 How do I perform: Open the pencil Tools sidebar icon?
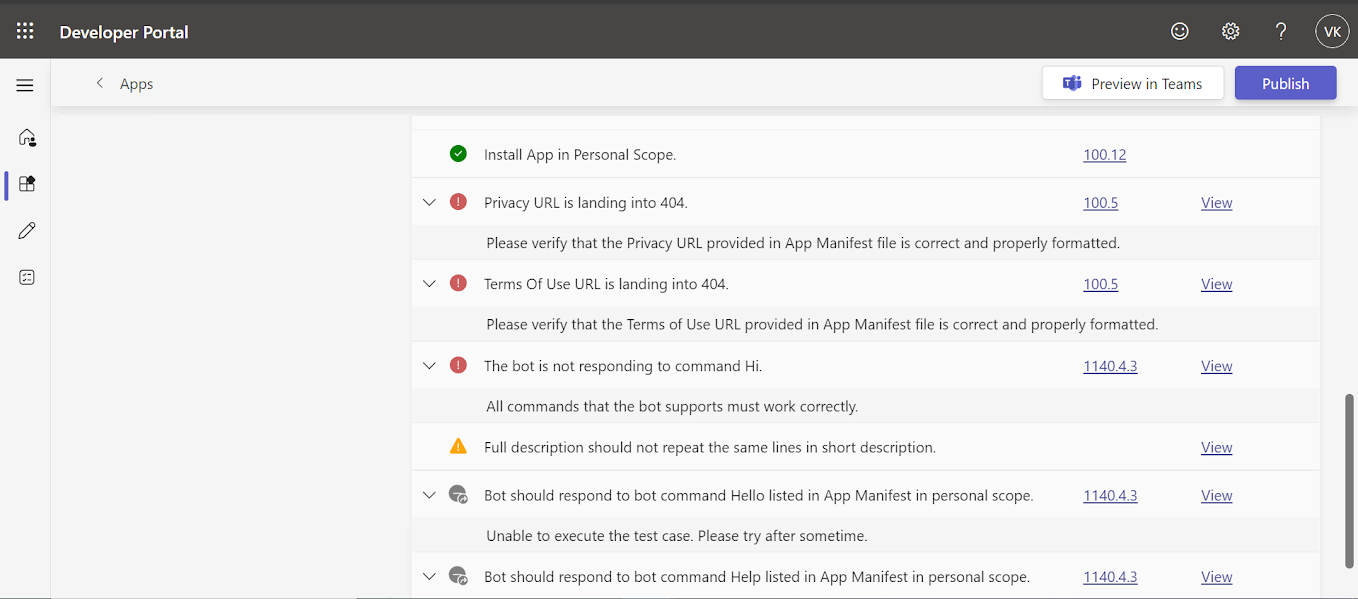[x=27, y=231]
